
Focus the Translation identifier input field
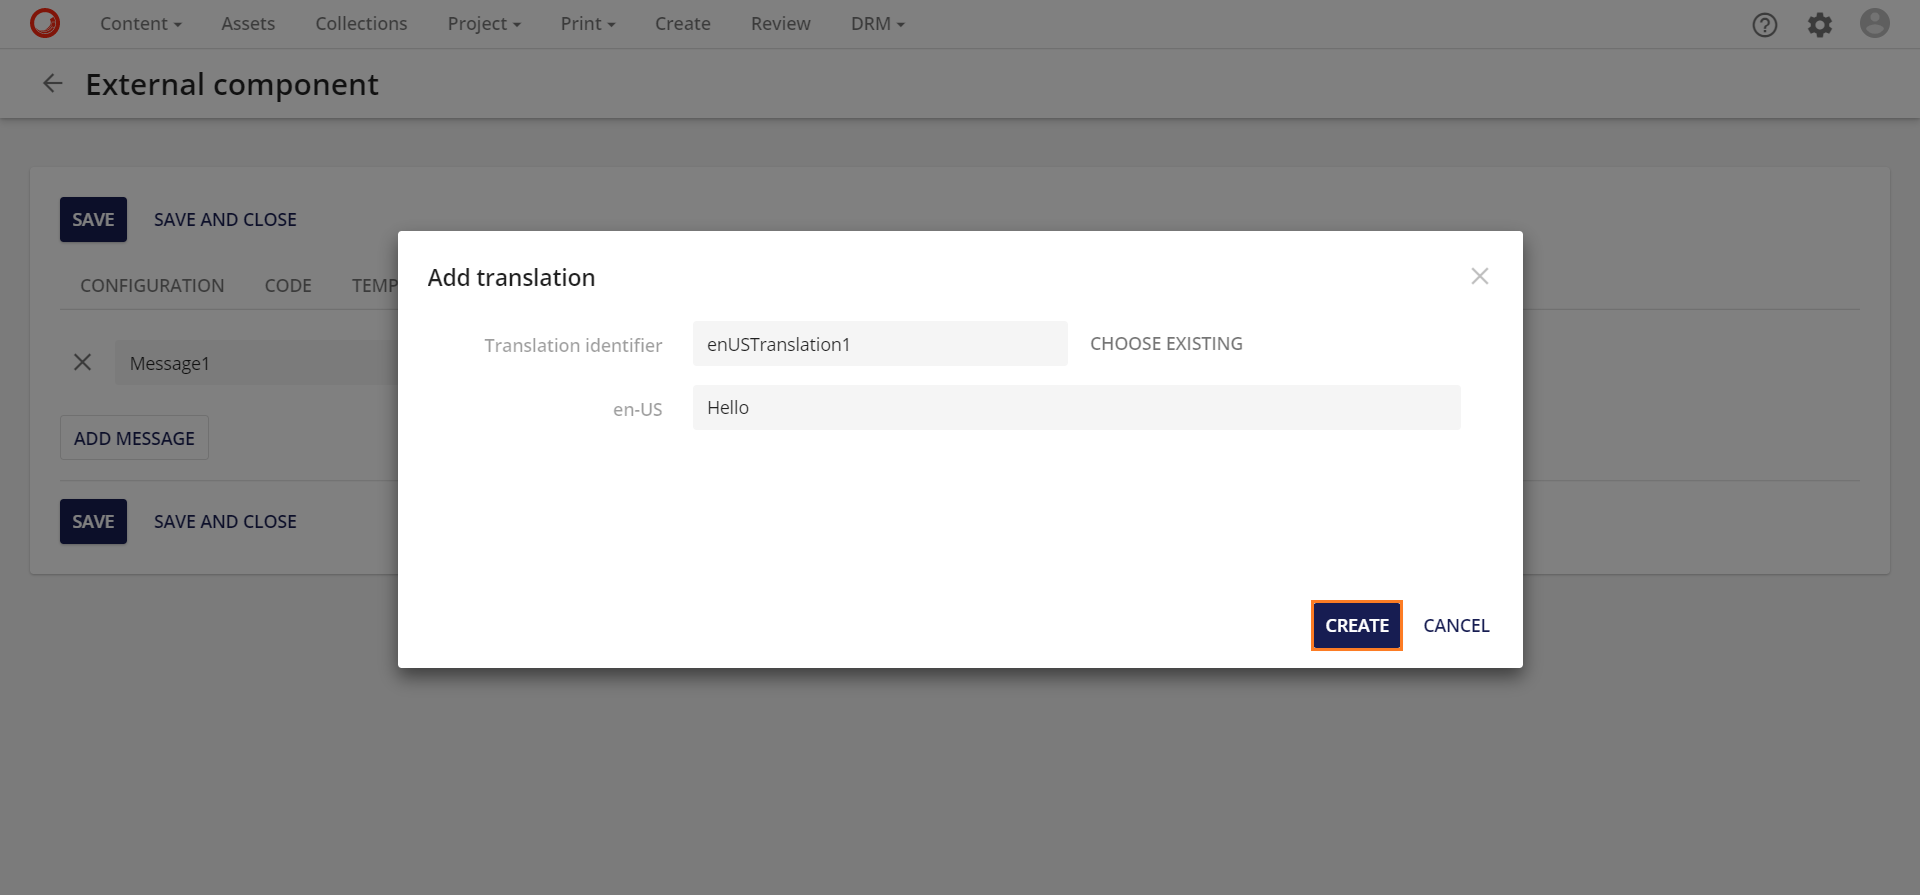click(880, 343)
